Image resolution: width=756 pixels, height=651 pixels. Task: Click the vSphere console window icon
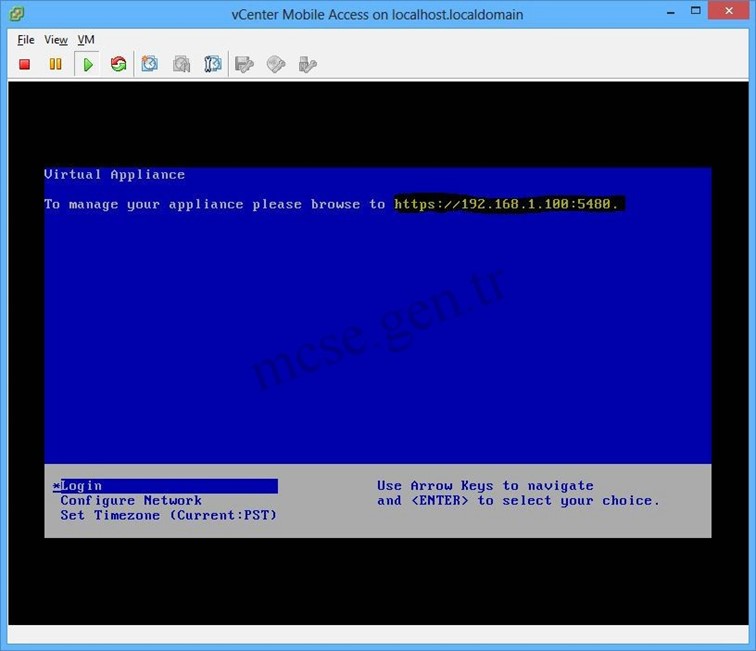pyautogui.click(x=16, y=14)
